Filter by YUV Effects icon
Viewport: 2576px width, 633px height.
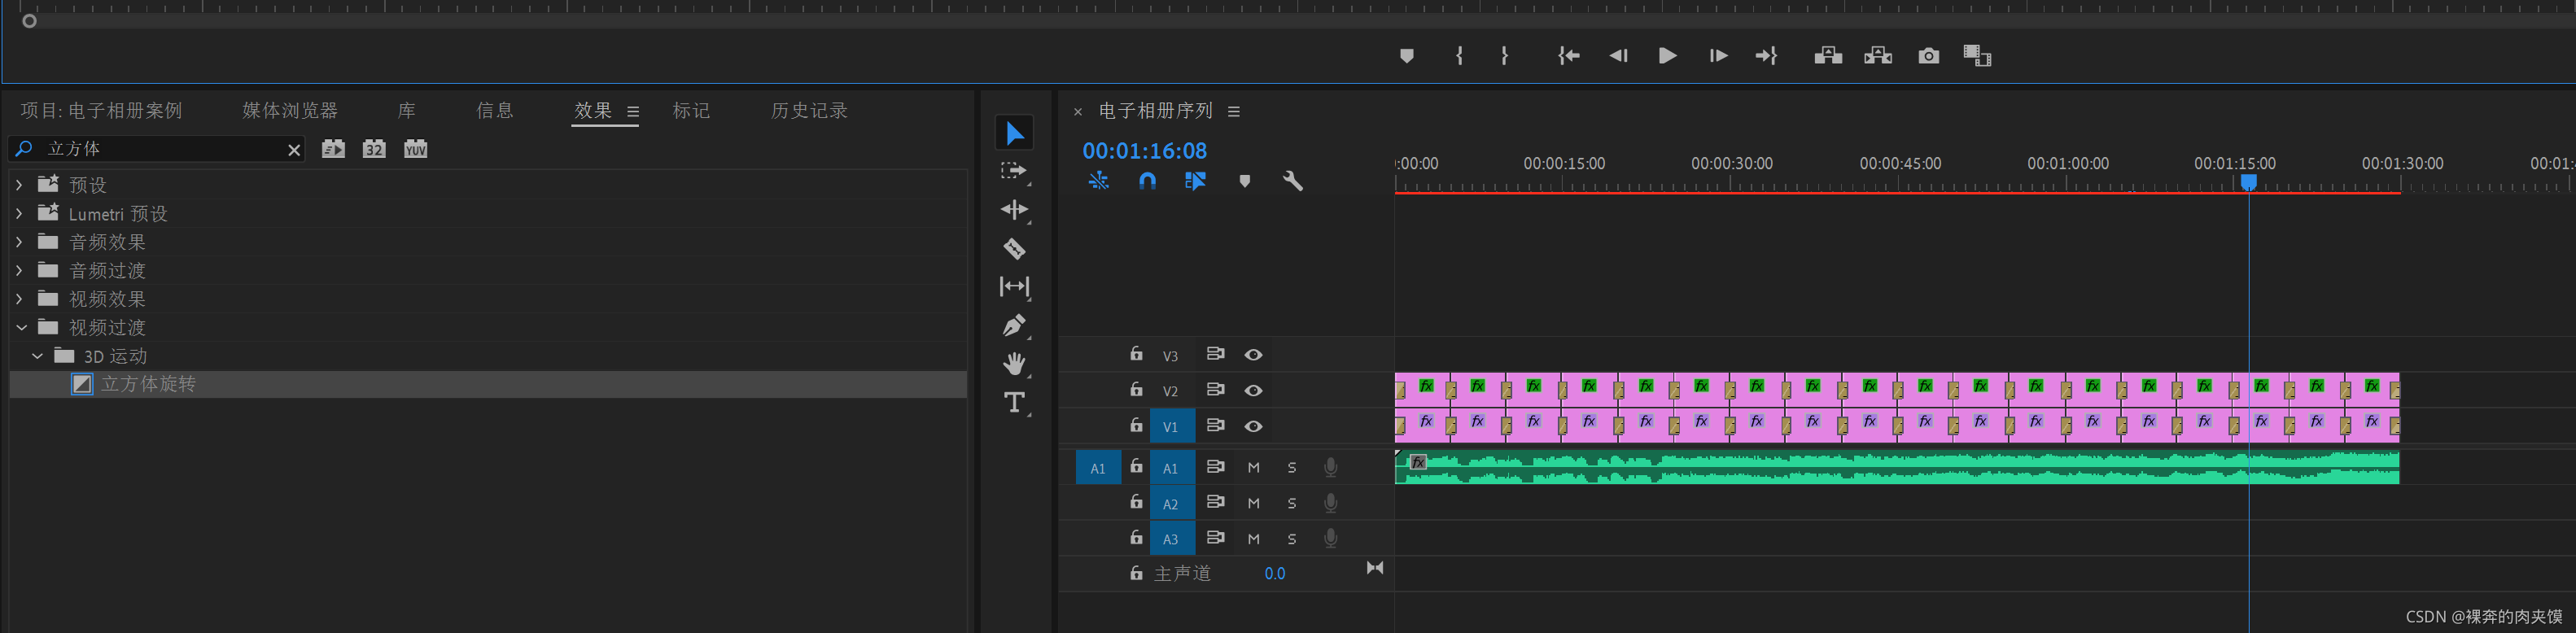pos(415,149)
